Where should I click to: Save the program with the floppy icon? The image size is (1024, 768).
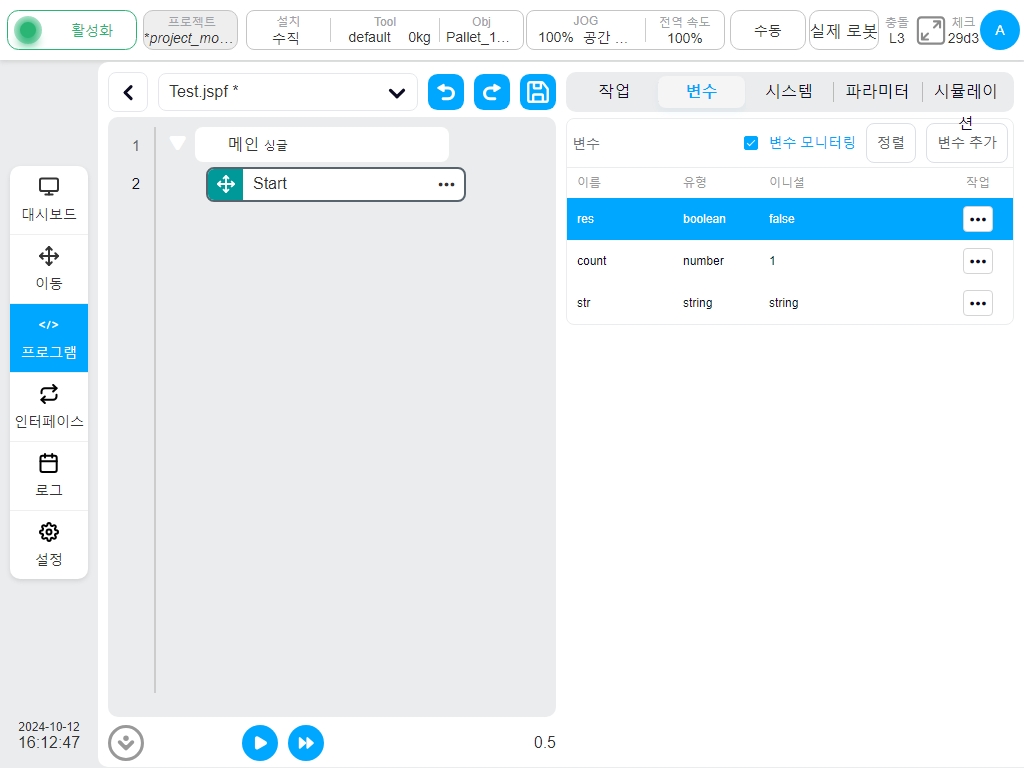point(537,92)
